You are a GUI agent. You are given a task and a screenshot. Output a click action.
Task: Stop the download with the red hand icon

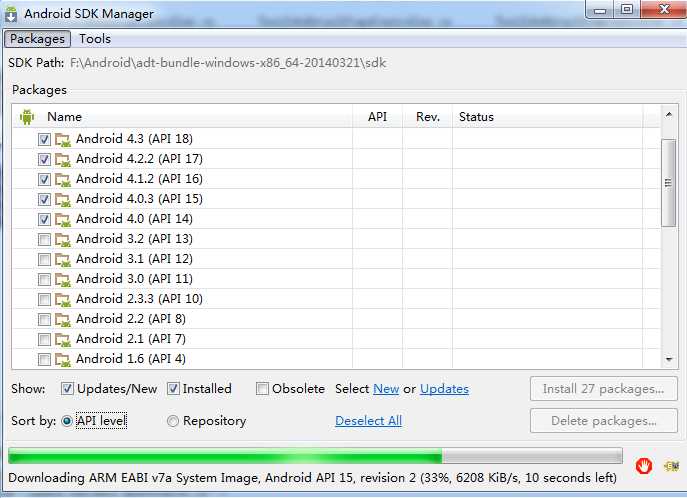click(644, 466)
